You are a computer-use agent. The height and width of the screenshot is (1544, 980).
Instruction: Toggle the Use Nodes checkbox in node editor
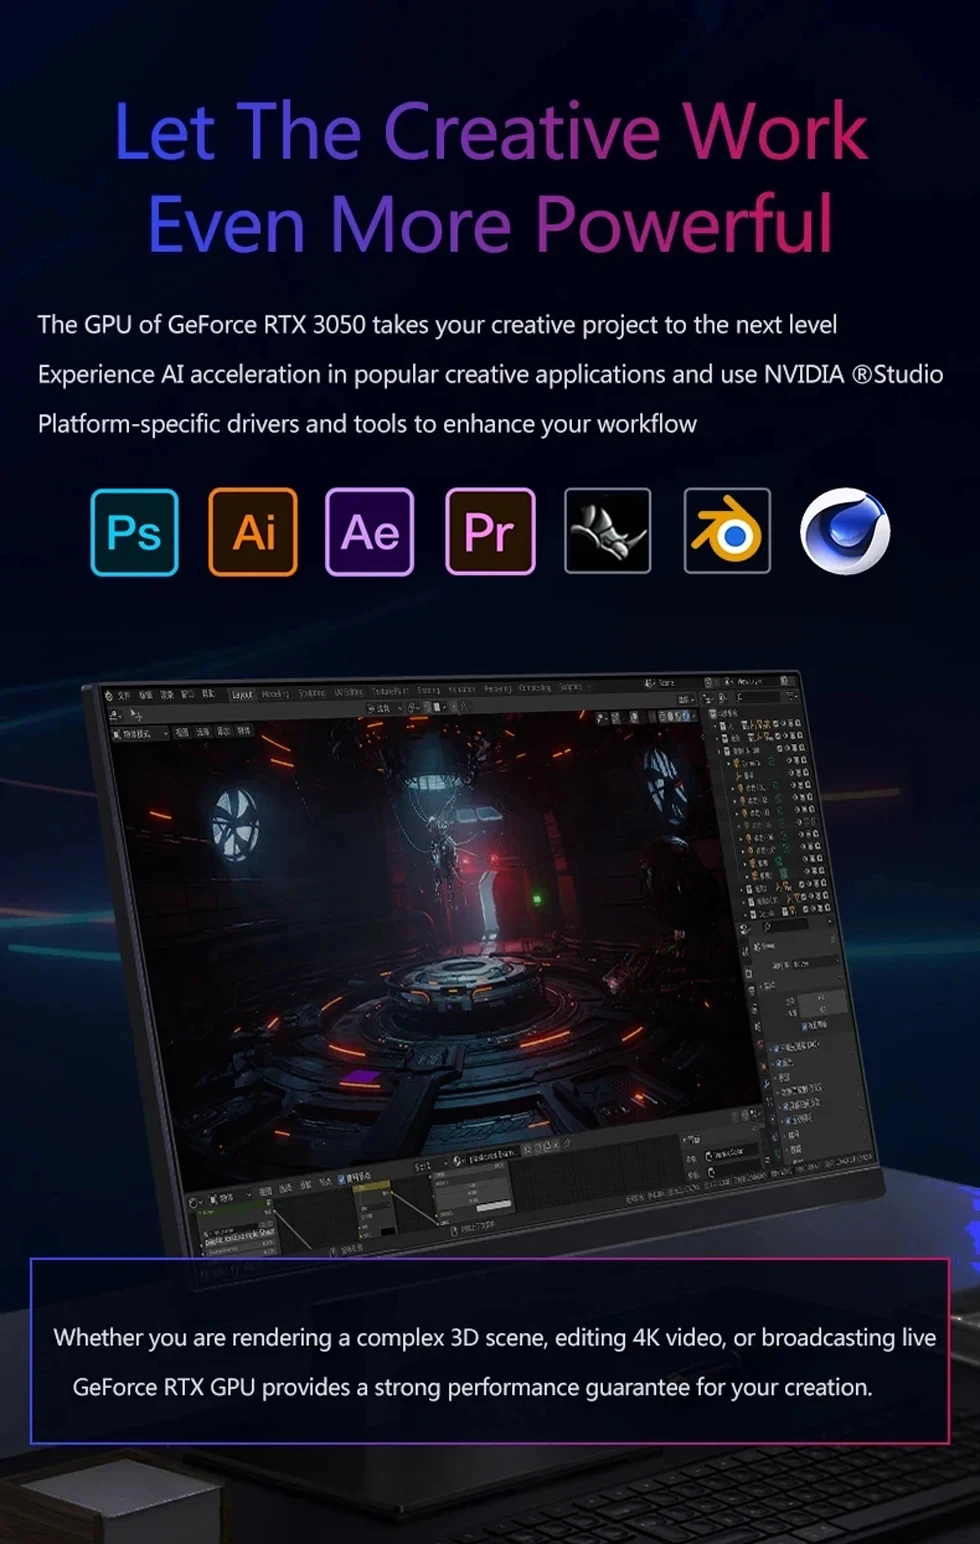coord(343,1180)
